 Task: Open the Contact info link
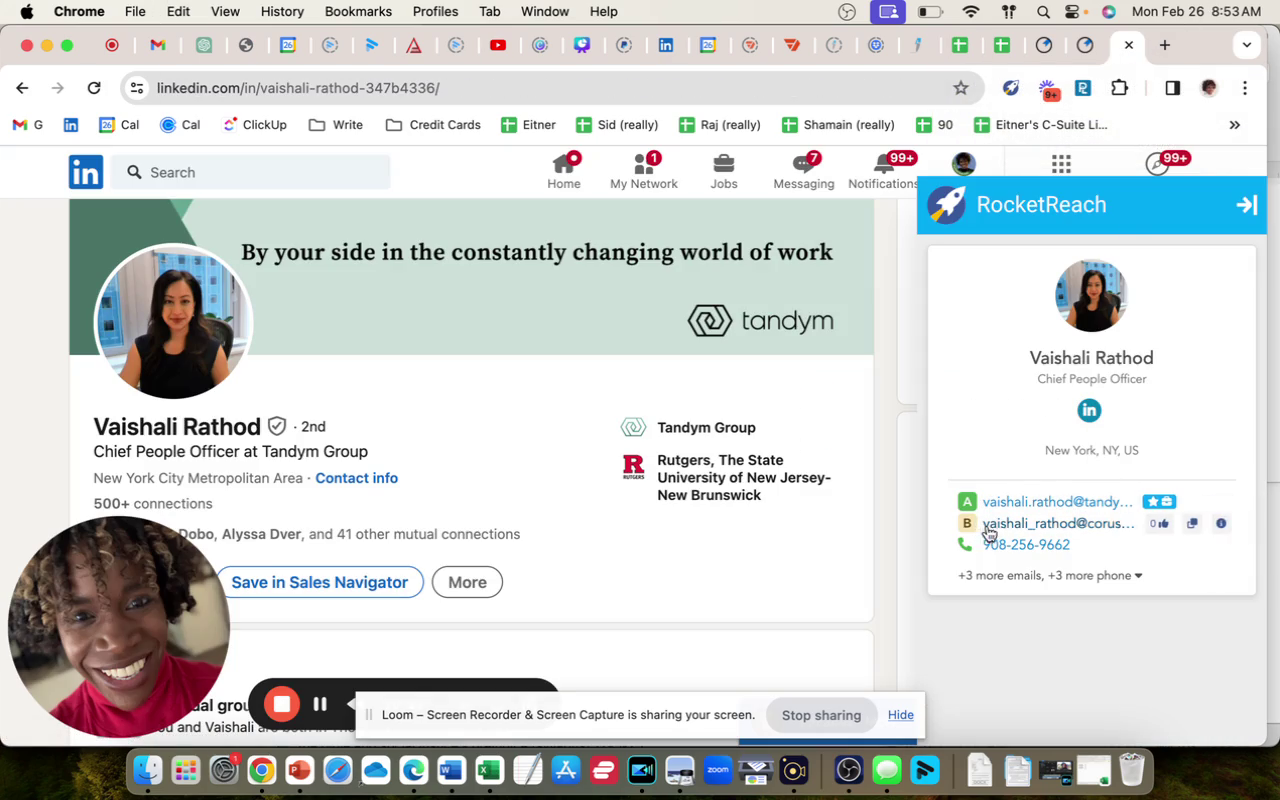[x=357, y=478]
